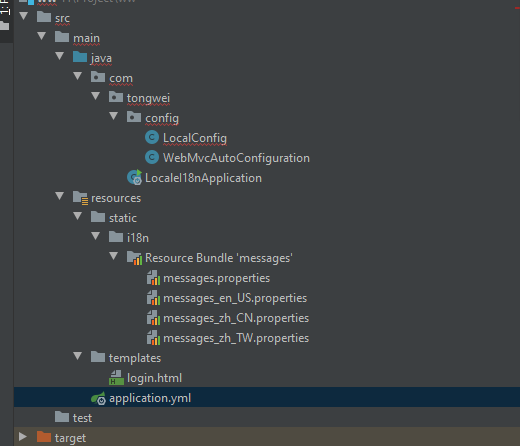Viewport: 520px width, 446px height.
Task: Click the templates folder icon
Action: pyautogui.click(x=98, y=357)
